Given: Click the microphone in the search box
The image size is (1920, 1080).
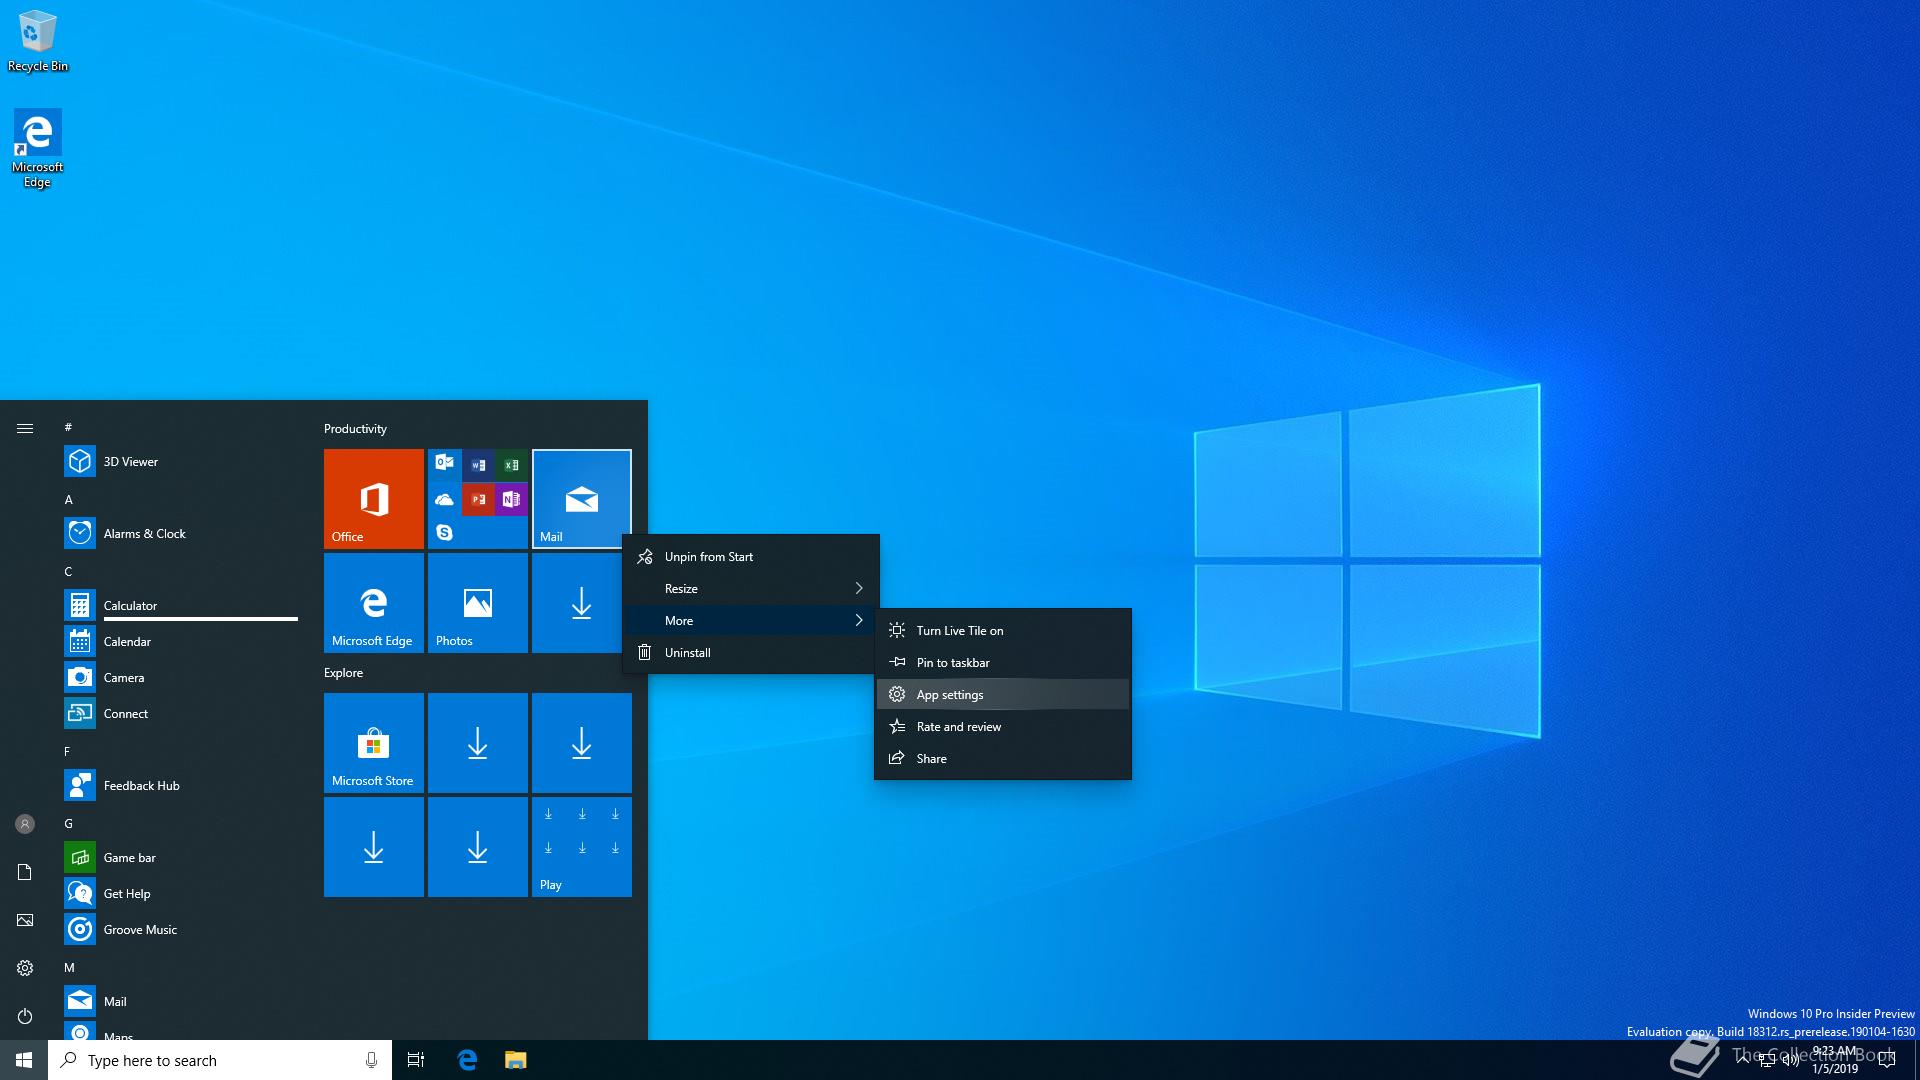Looking at the screenshot, I should (371, 1060).
